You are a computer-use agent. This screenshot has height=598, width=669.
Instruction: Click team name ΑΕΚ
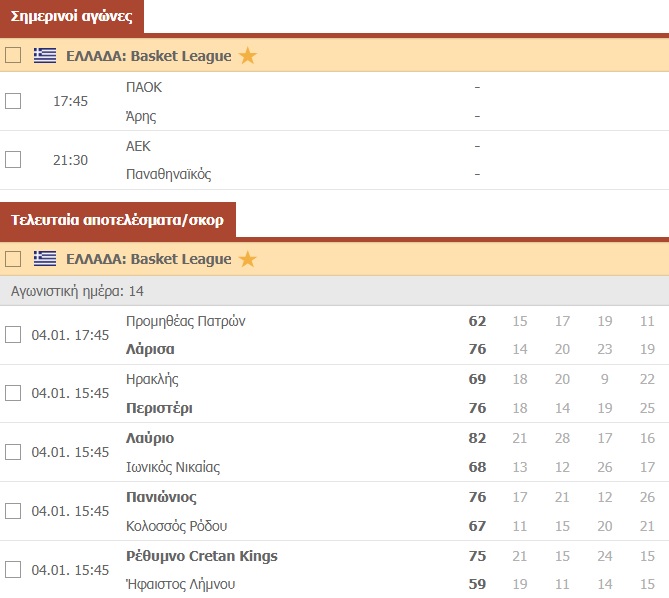[138, 146]
